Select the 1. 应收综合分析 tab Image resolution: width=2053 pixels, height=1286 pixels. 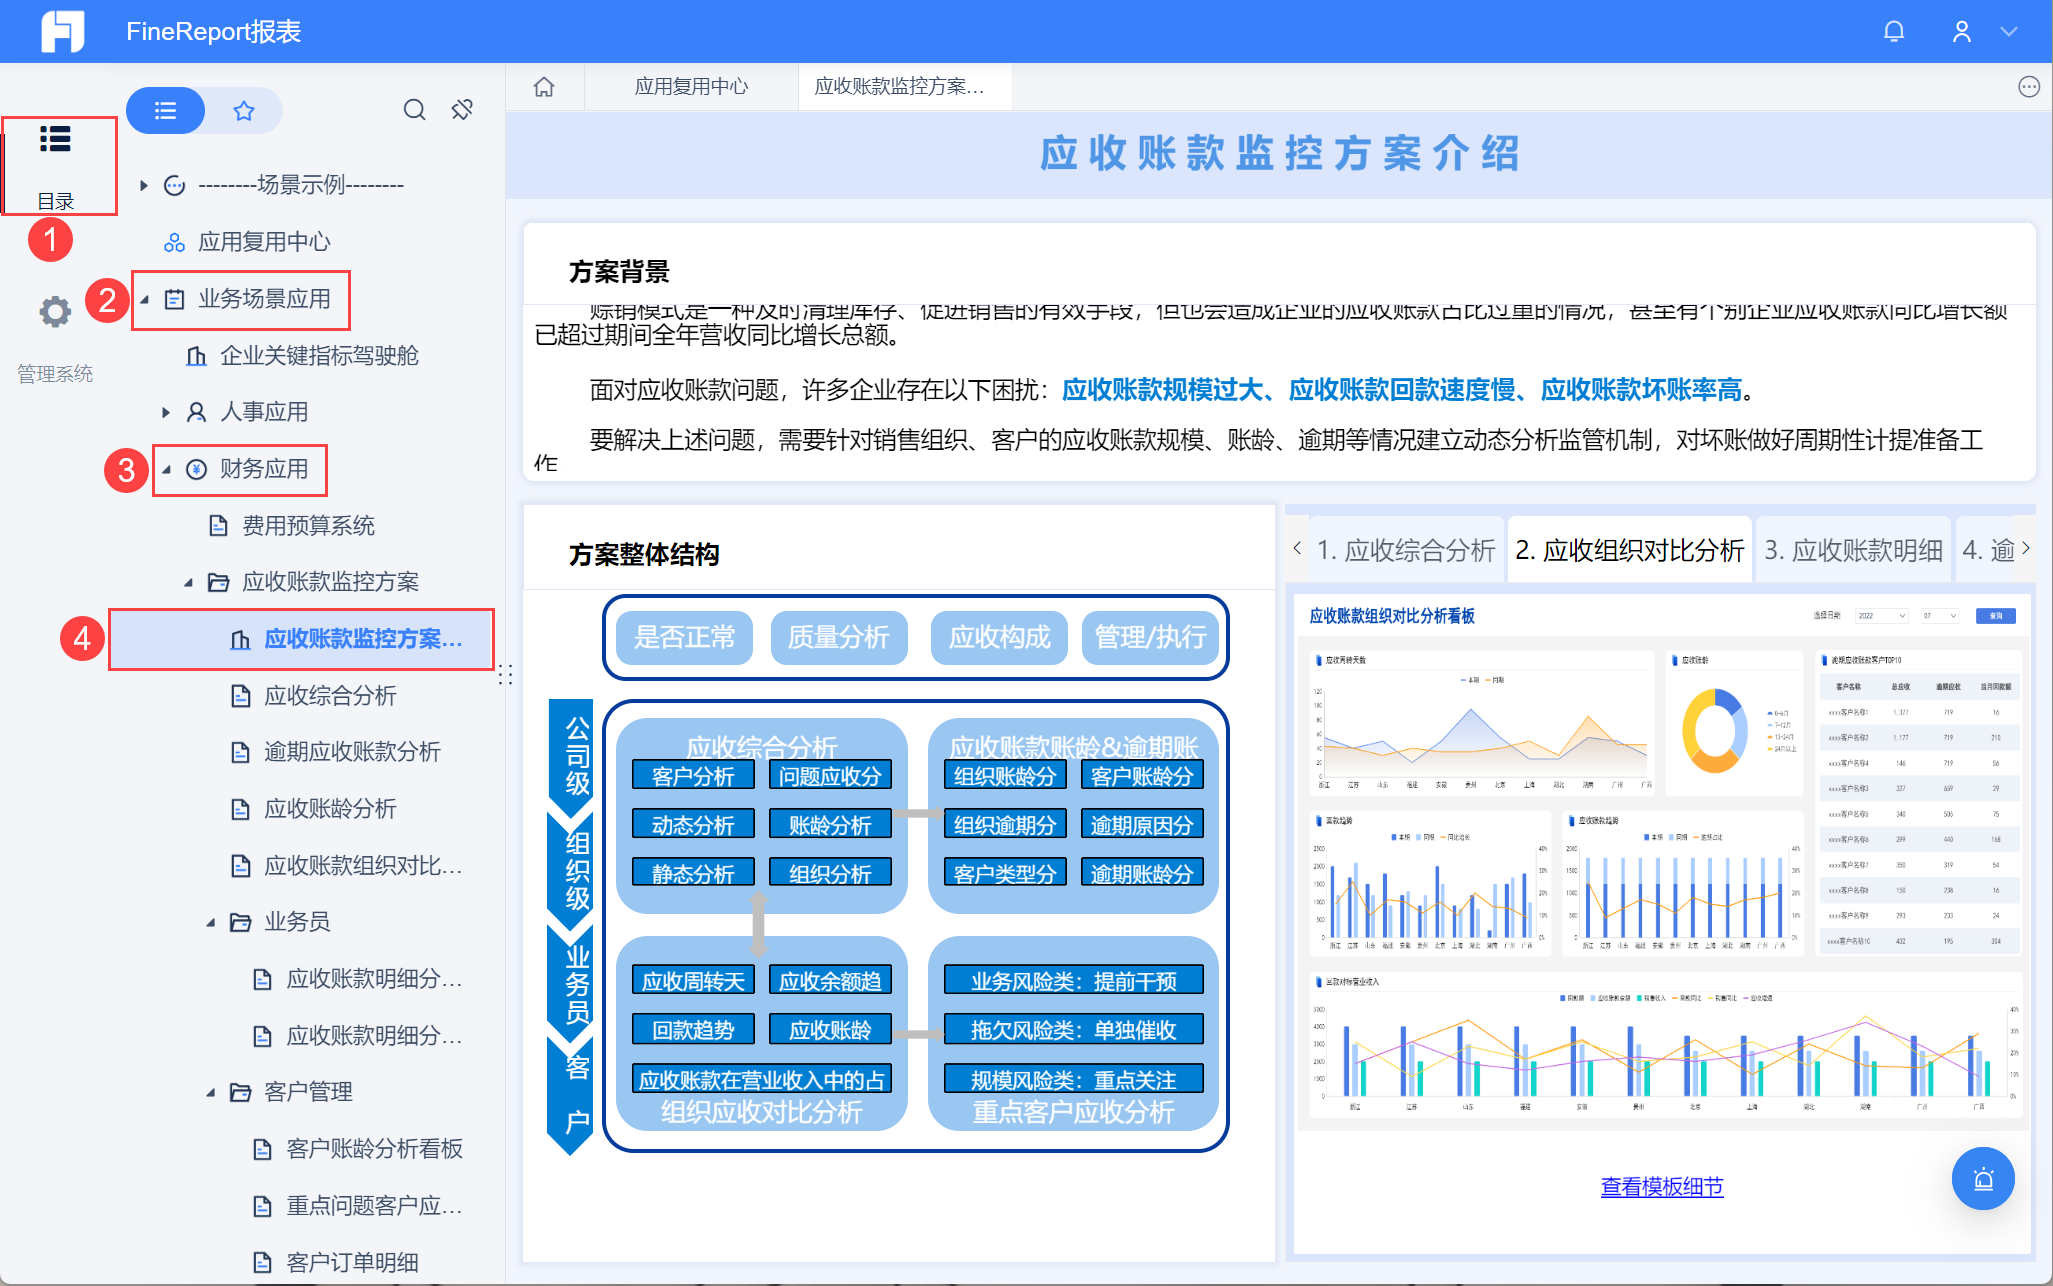pyautogui.click(x=1405, y=550)
